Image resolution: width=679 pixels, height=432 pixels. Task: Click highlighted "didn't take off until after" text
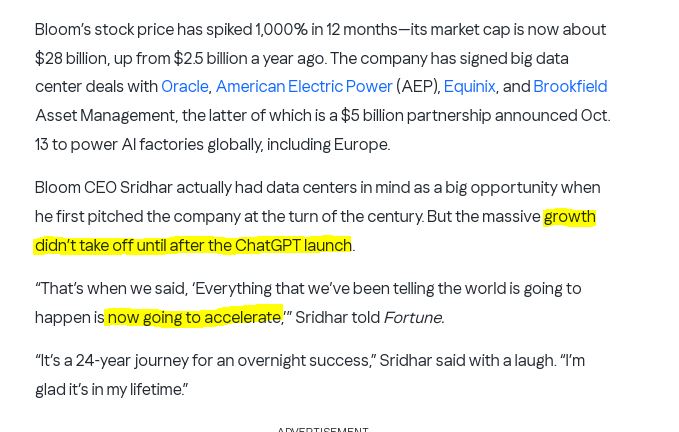click(x=134, y=246)
